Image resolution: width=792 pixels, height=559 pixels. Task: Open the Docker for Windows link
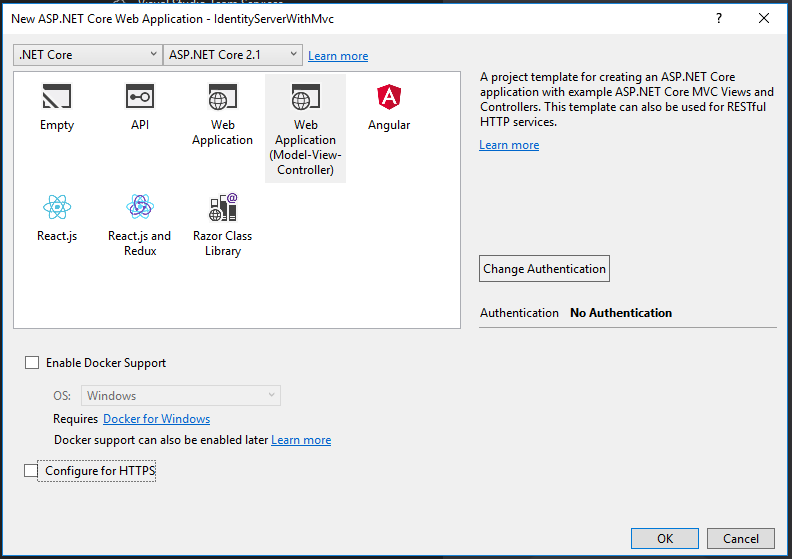(157, 419)
